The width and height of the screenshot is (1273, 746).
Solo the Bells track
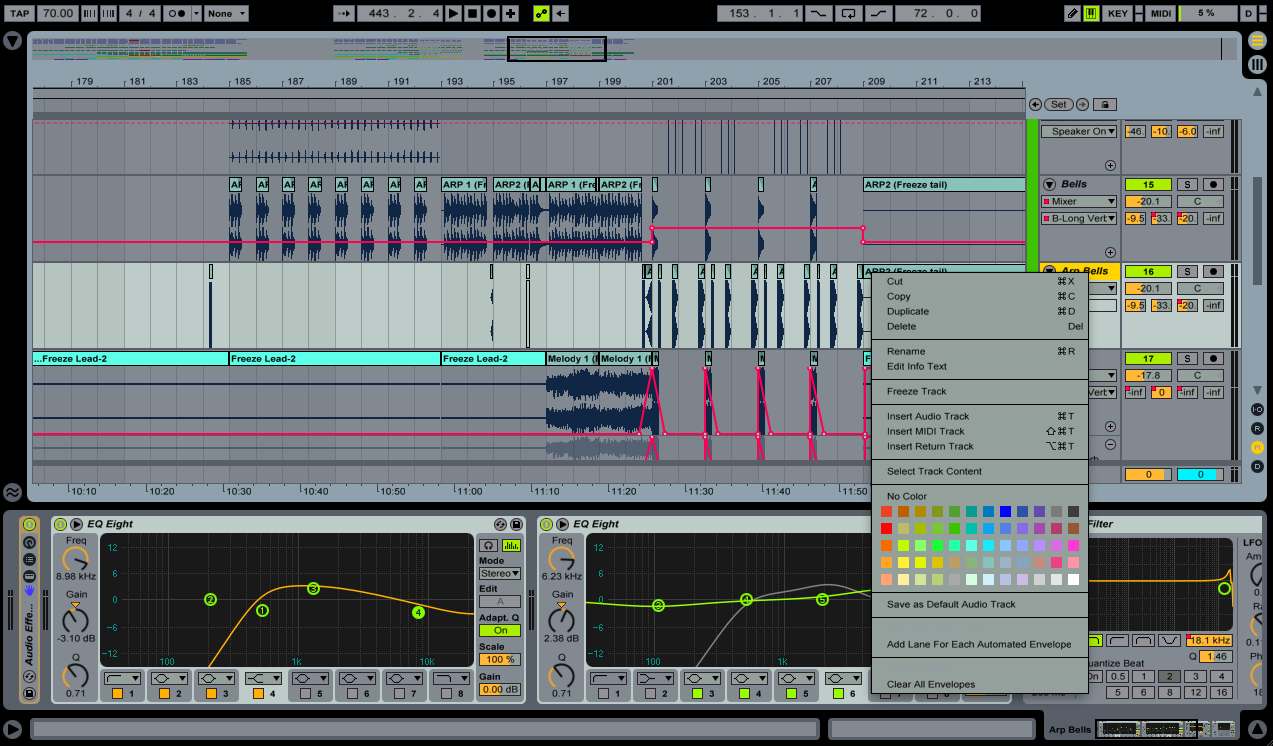1185,184
